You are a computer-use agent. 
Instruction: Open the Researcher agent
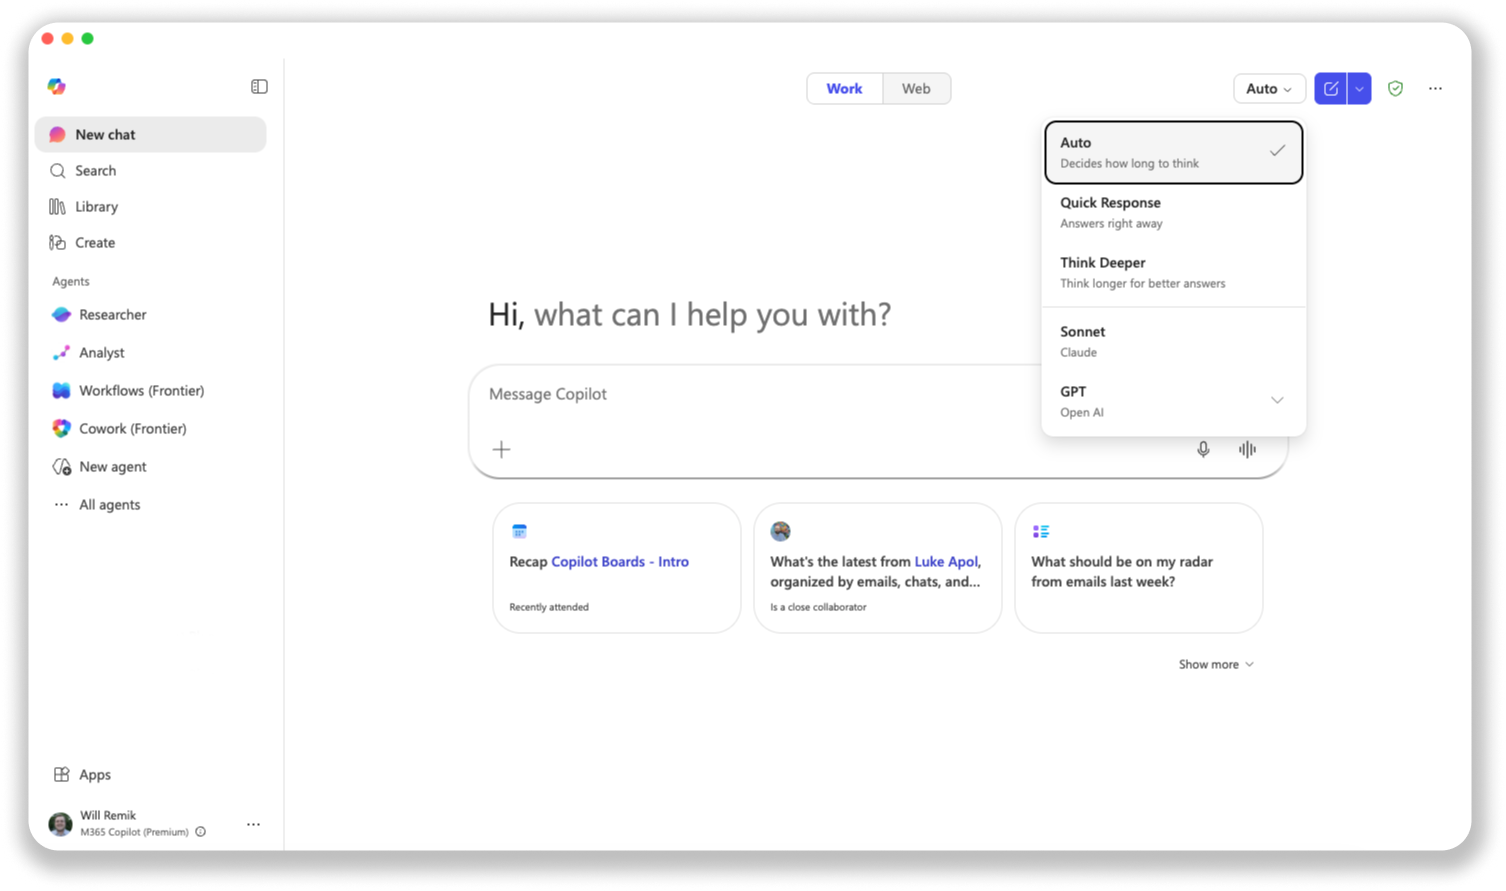click(x=150, y=315)
